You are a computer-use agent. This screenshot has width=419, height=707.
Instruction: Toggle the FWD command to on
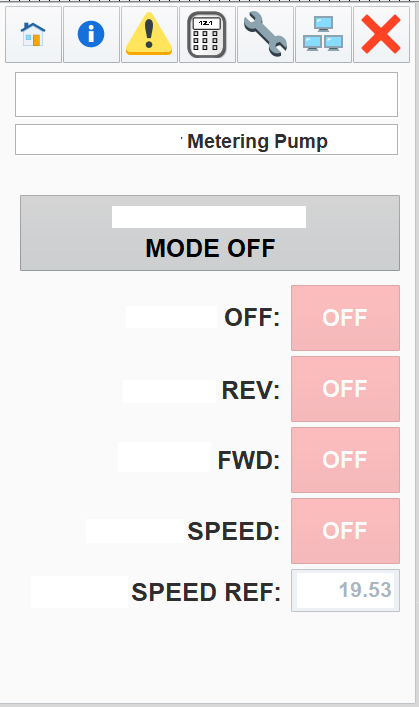pos(345,460)
